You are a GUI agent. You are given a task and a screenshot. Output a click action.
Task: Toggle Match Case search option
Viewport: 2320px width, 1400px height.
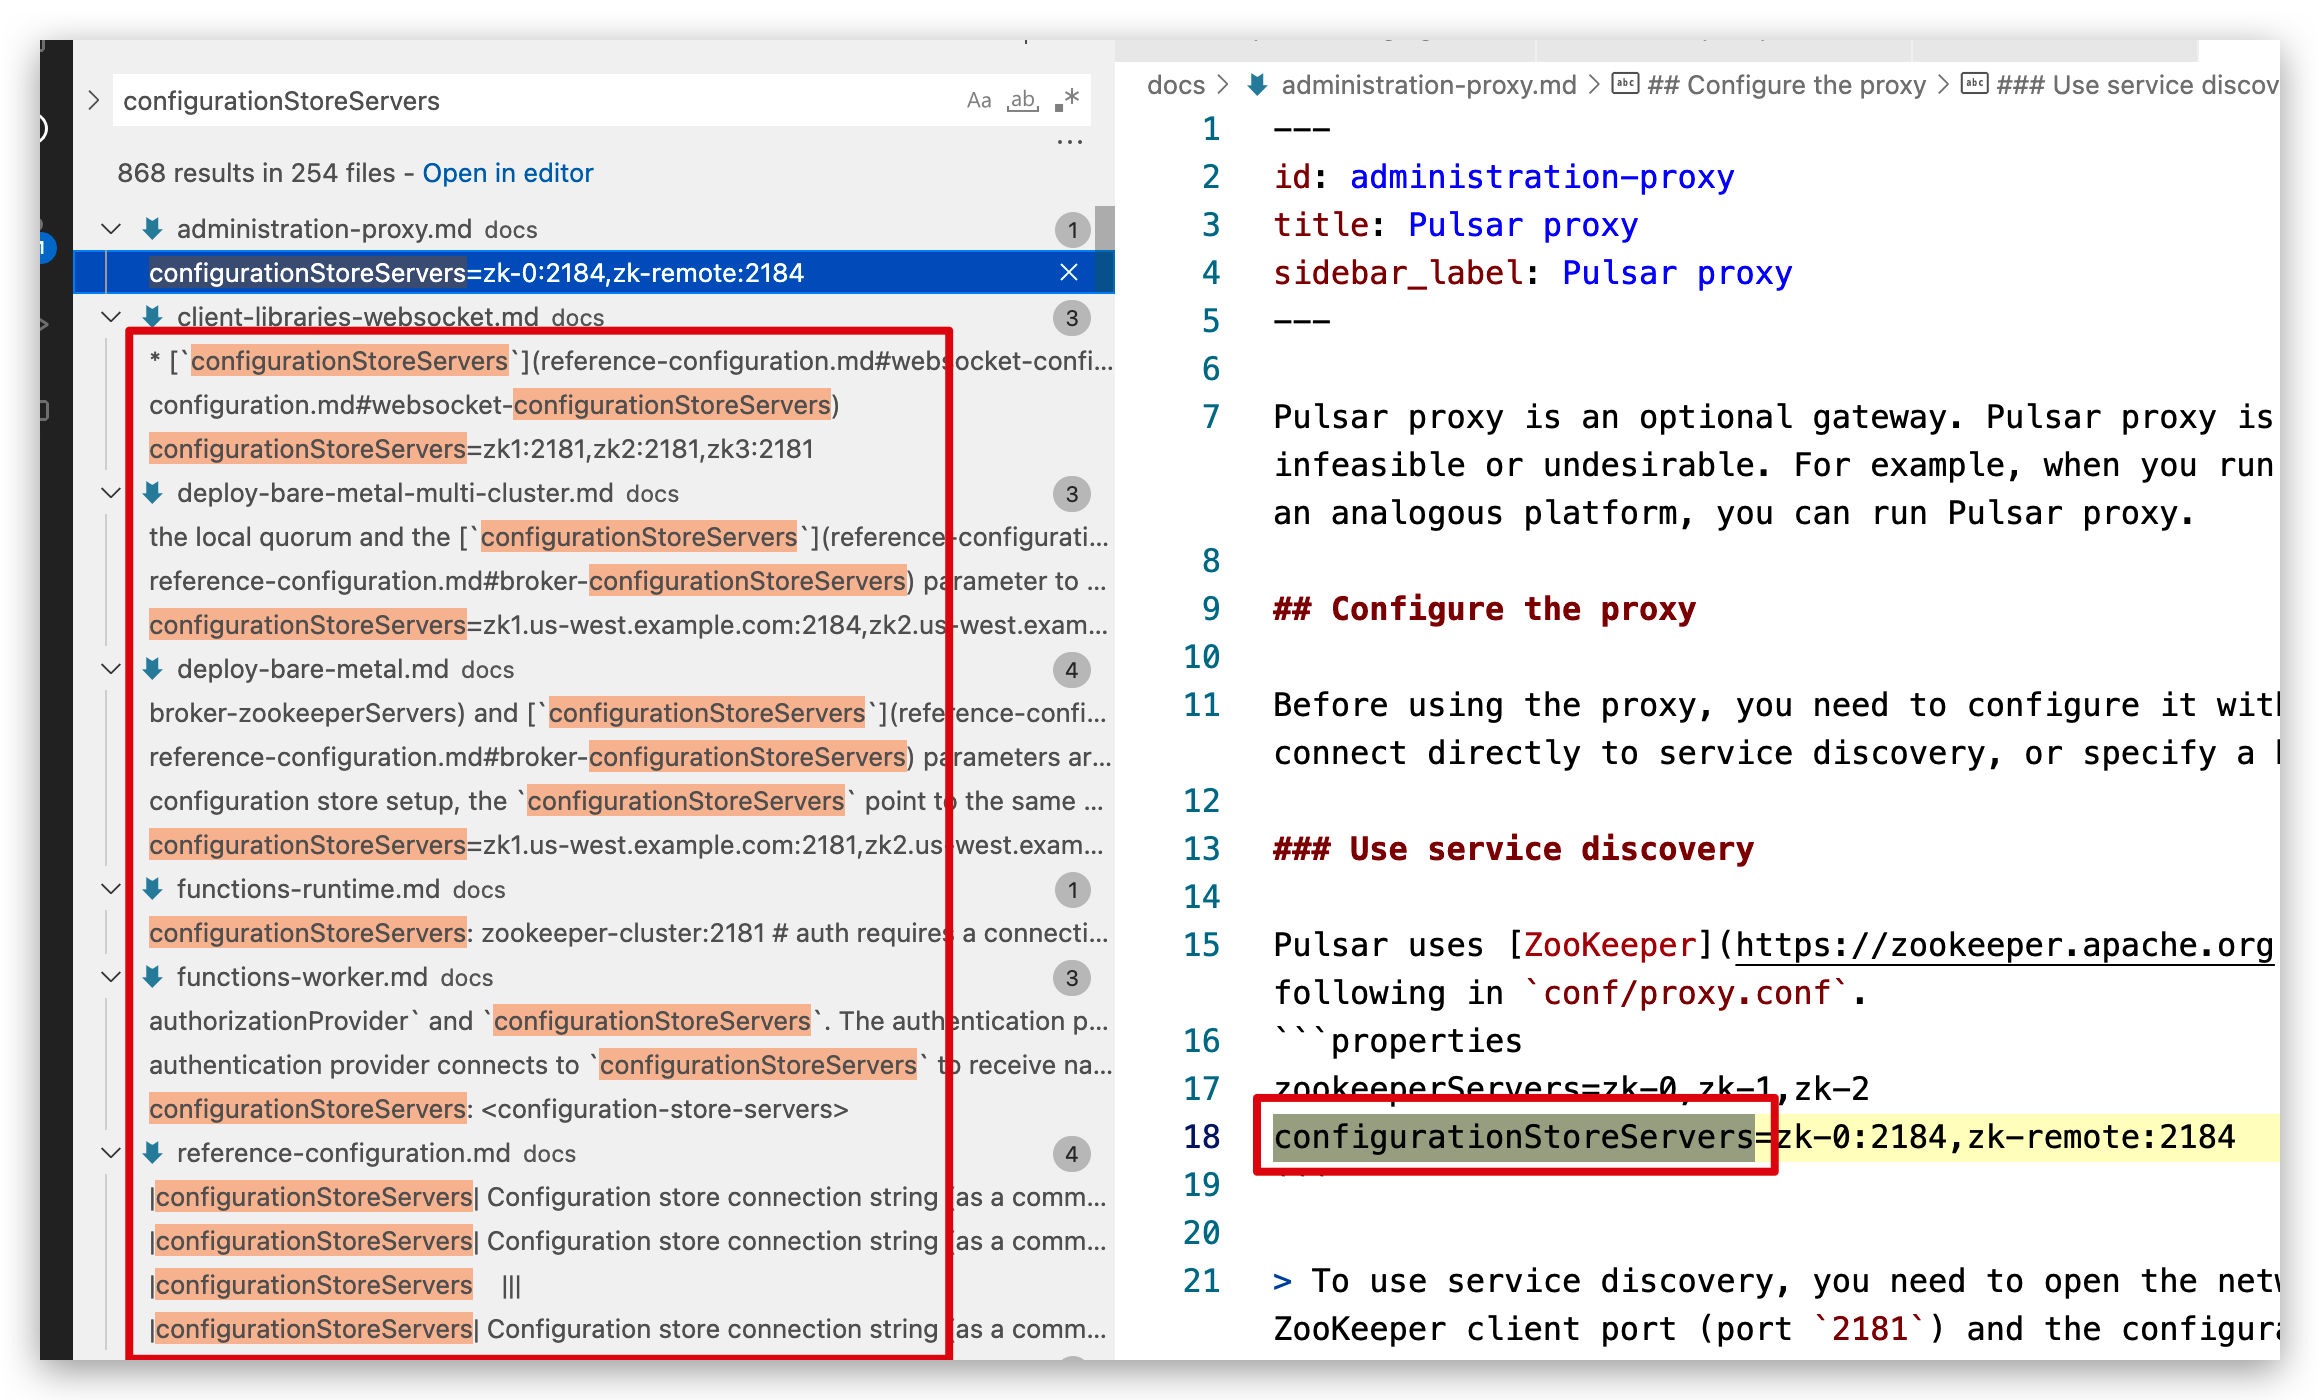click(978, 101)
